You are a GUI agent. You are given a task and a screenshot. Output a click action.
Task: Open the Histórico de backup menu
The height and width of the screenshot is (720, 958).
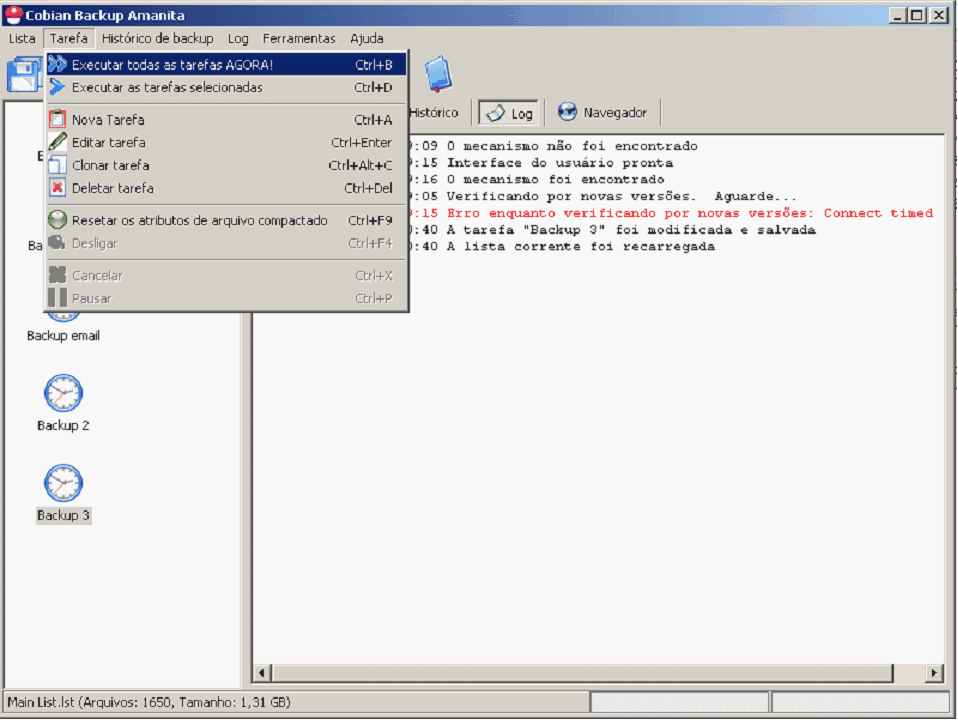tap(157, 38)
